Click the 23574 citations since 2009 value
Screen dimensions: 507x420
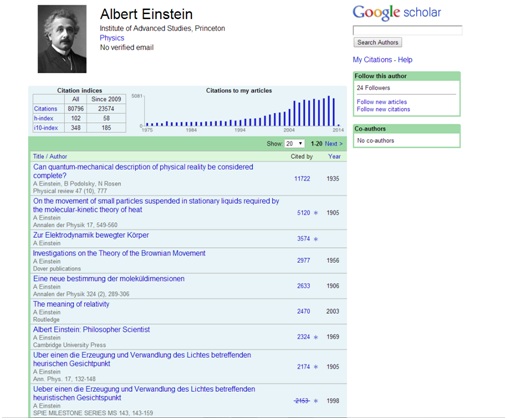pyautogui.click(x=106, y=109)
